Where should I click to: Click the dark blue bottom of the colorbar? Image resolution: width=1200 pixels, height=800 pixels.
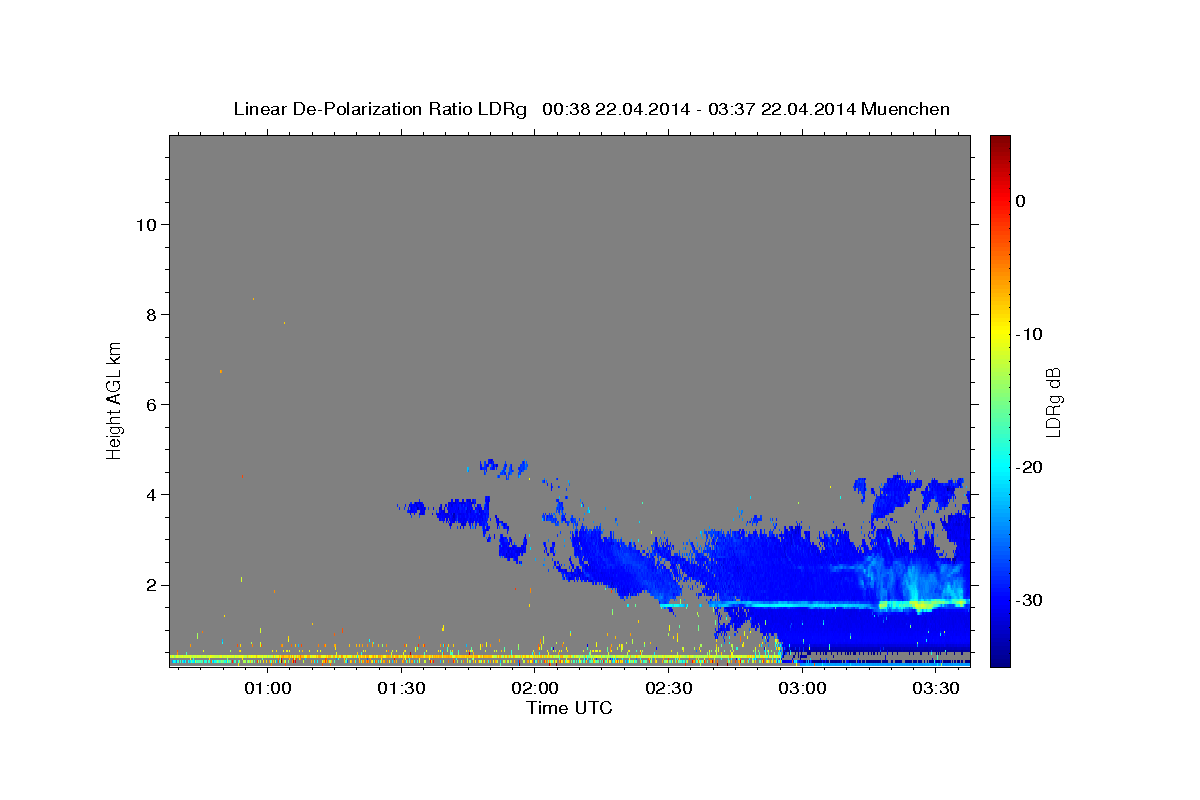coord(1000,658)
